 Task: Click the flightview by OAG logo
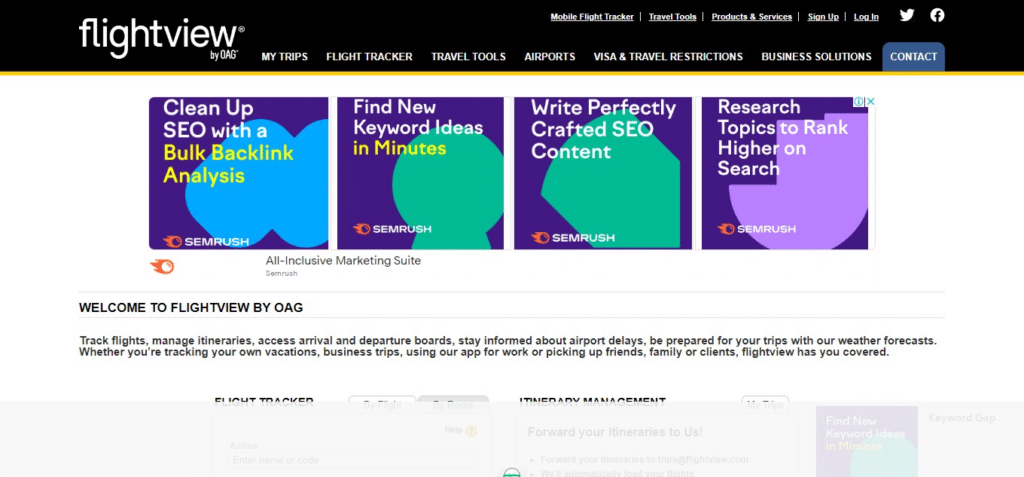click(x=161, y=39)
